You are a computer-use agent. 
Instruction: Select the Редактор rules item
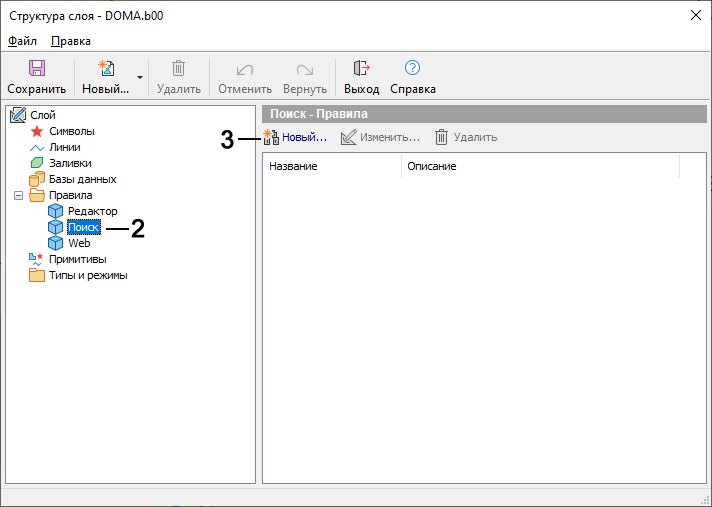(92, 211)
